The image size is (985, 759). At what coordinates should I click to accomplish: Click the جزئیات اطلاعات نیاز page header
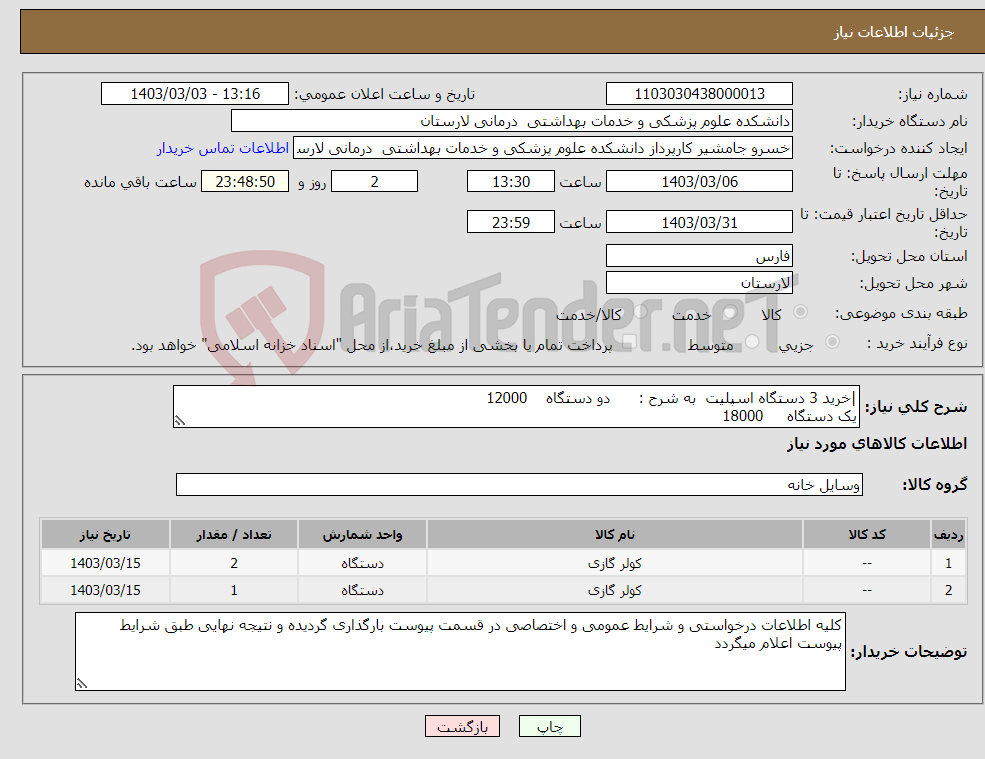894,32
